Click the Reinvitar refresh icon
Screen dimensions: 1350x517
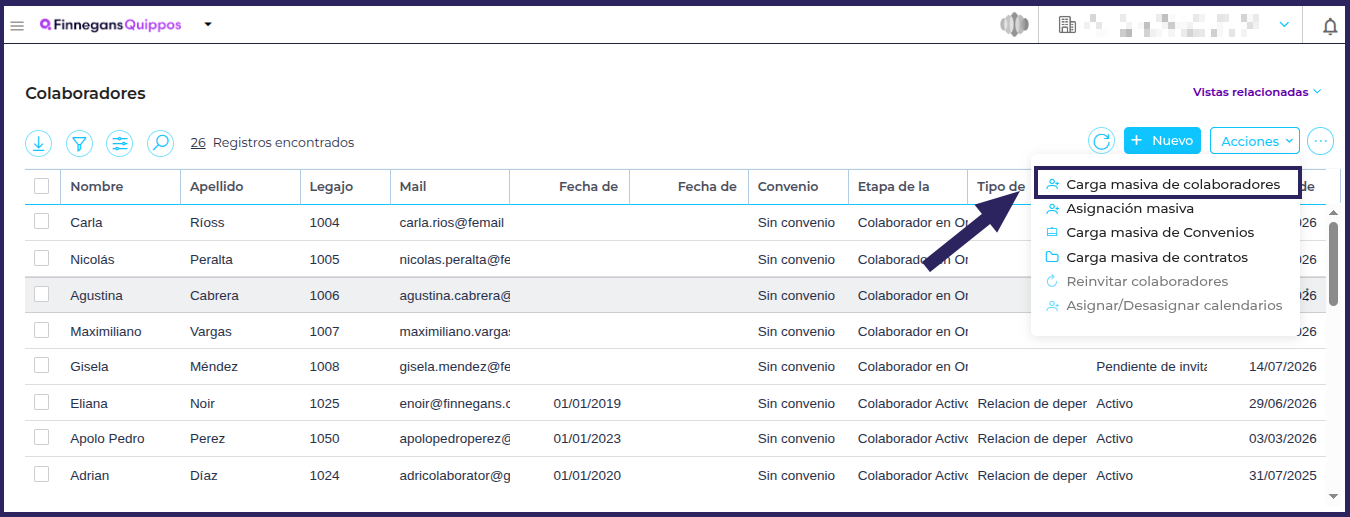pyautogui.click(x=1052, y=281)
